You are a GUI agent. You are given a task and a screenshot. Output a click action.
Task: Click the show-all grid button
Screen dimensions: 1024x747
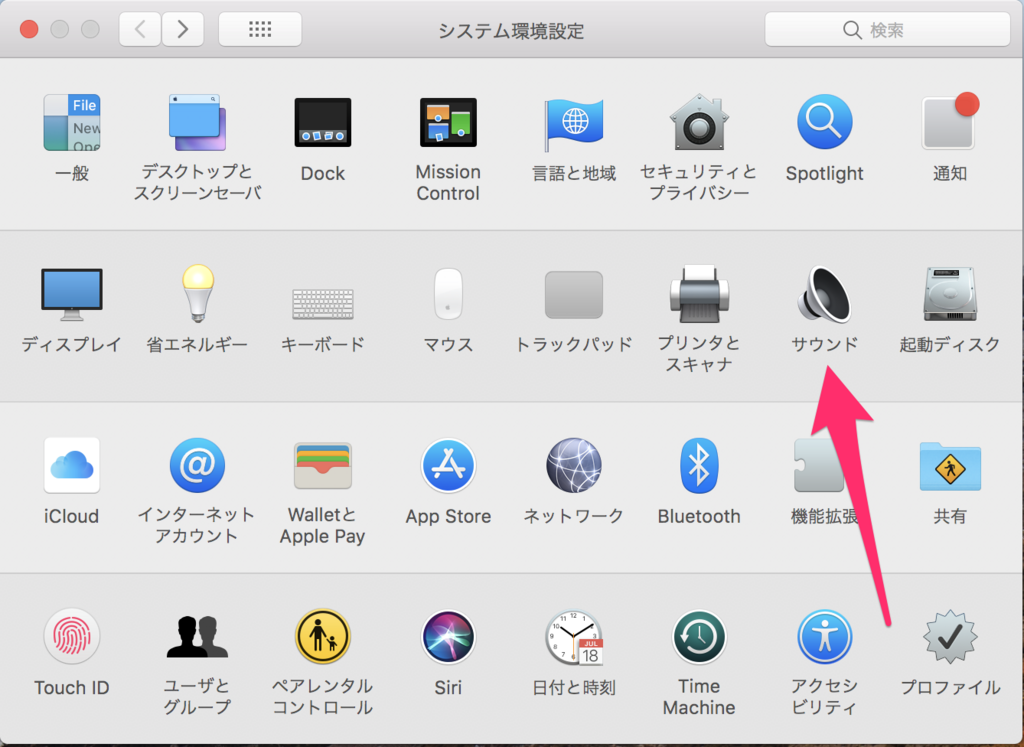pos(260,29)
